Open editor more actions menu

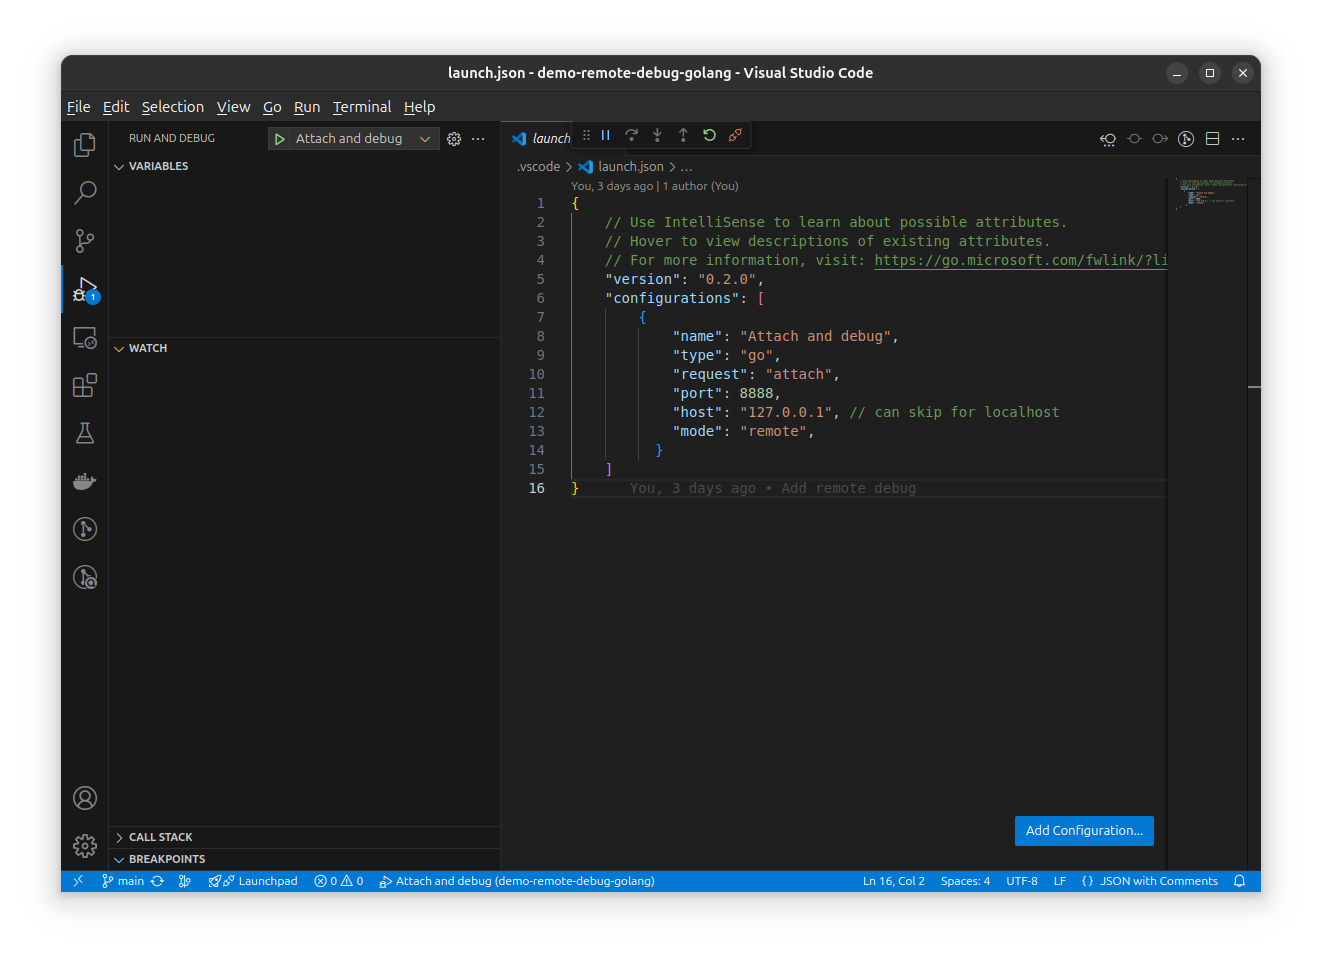pyautogui.click(x=1238, y=139)
